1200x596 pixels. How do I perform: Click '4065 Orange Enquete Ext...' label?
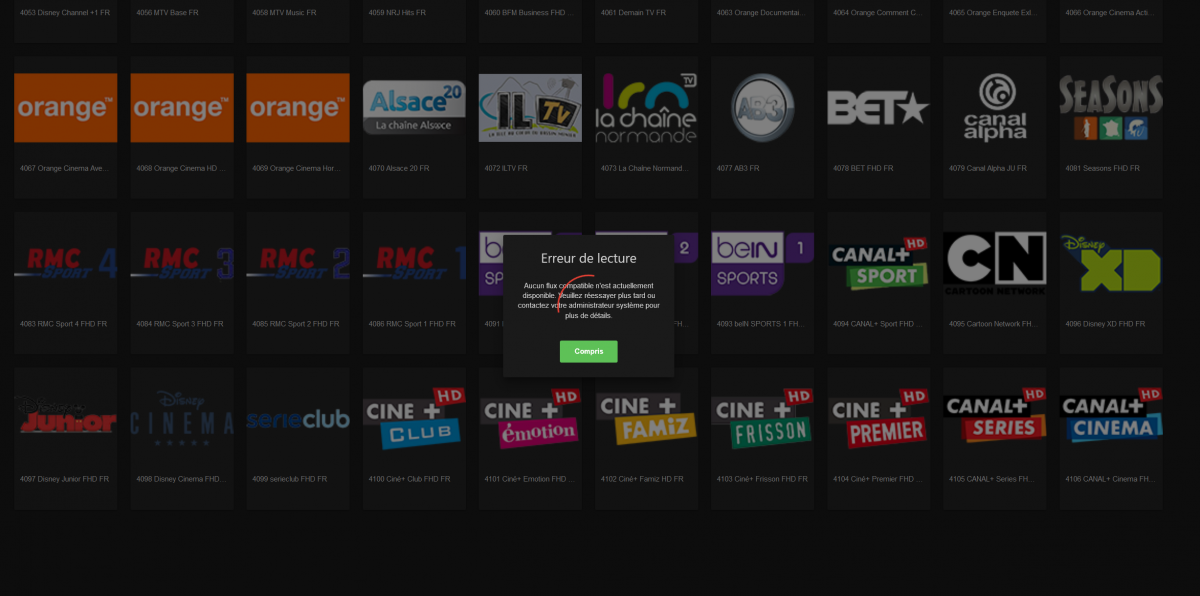[994, 12]
